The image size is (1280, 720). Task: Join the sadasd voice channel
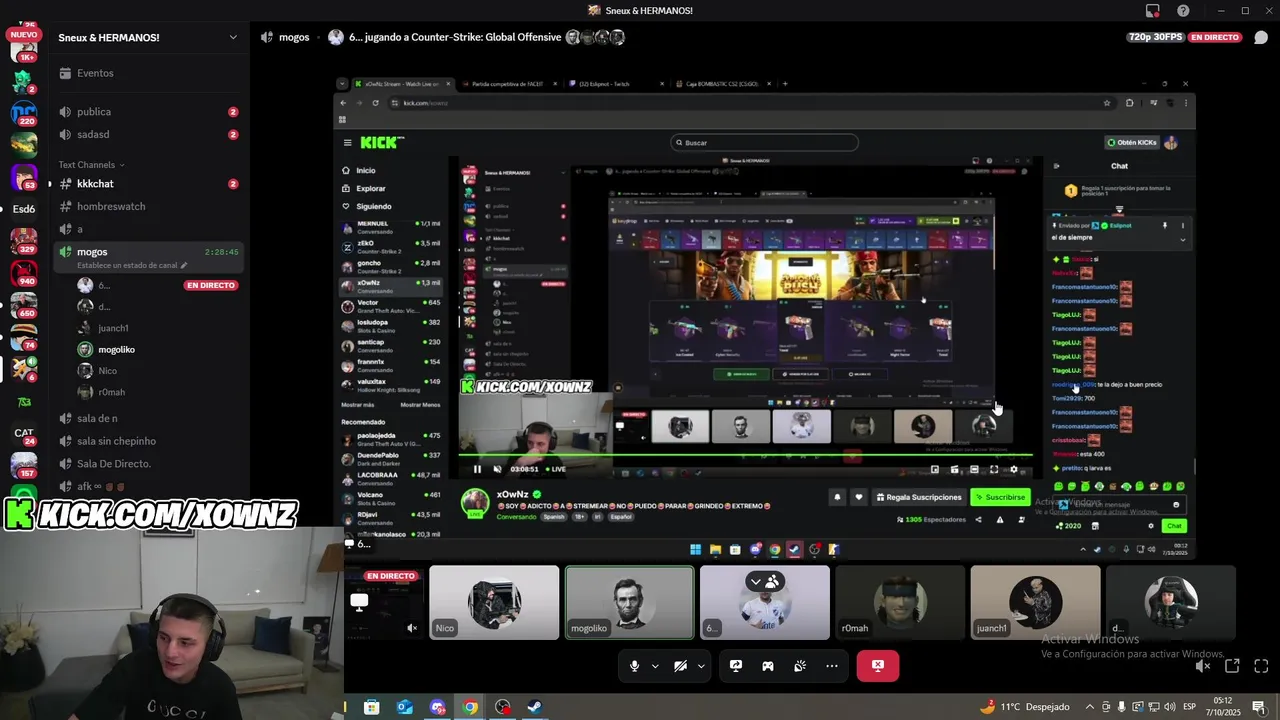tap(150, 134)
